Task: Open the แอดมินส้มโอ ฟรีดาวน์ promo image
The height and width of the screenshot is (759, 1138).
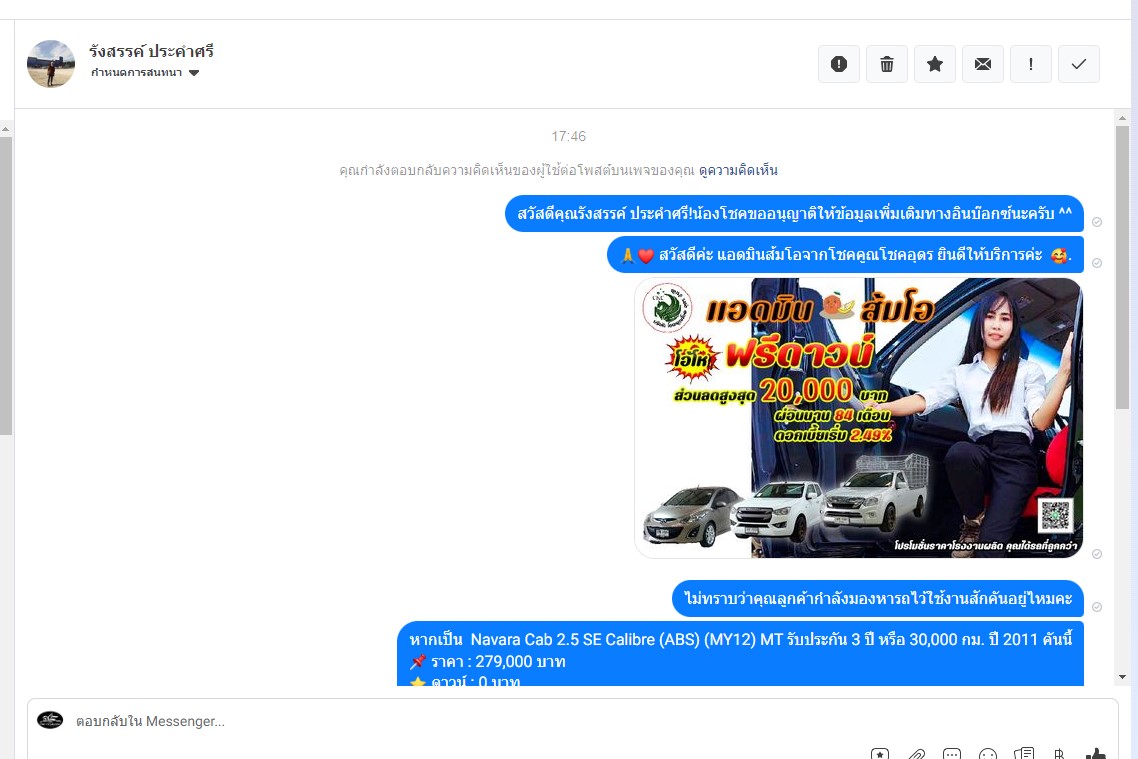Action: pos(859,418)
